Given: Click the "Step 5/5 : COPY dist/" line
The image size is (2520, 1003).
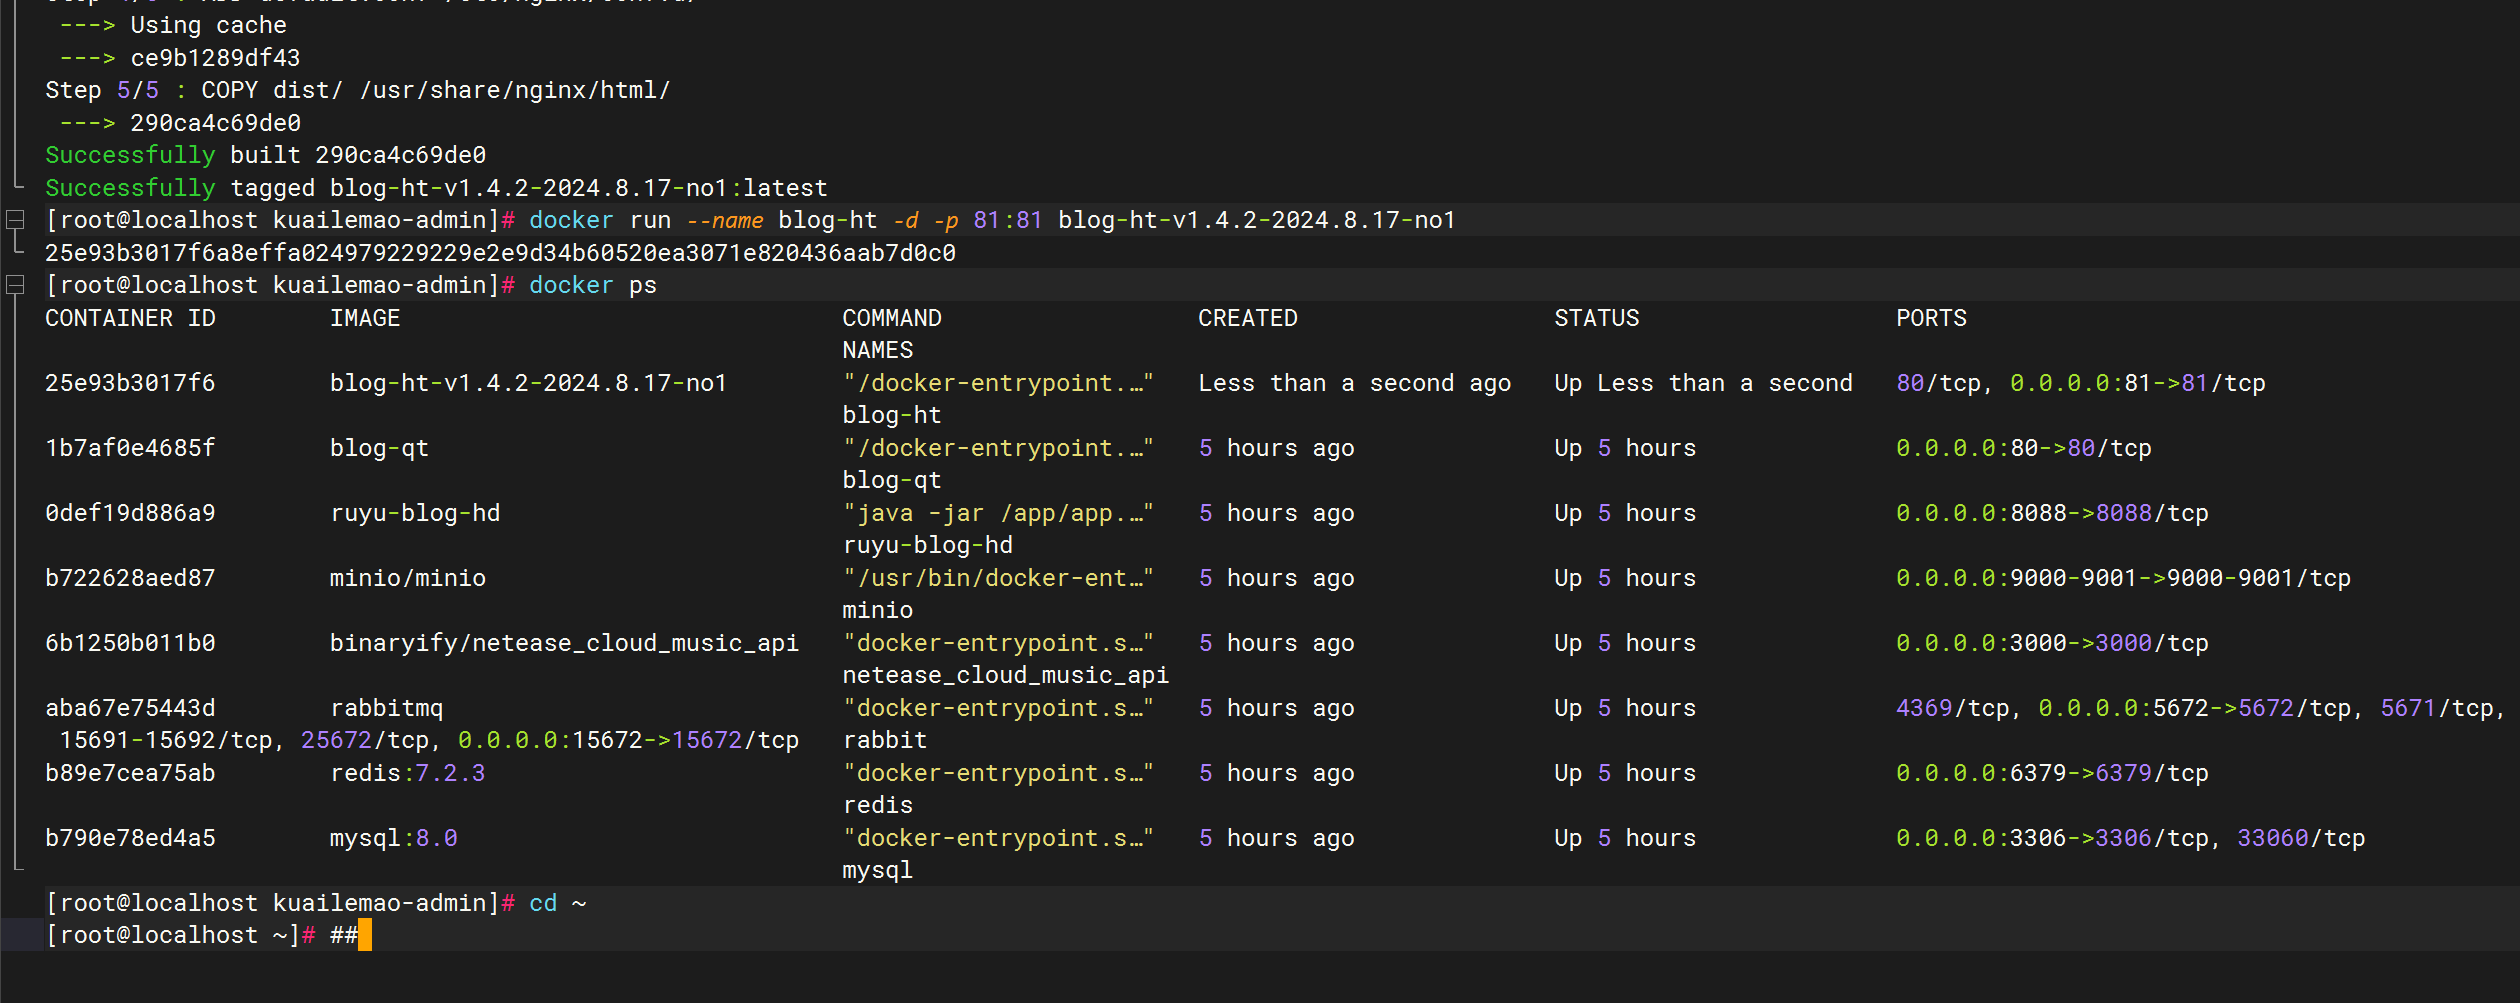Looking at the screenshot, I should pos(358,90).
